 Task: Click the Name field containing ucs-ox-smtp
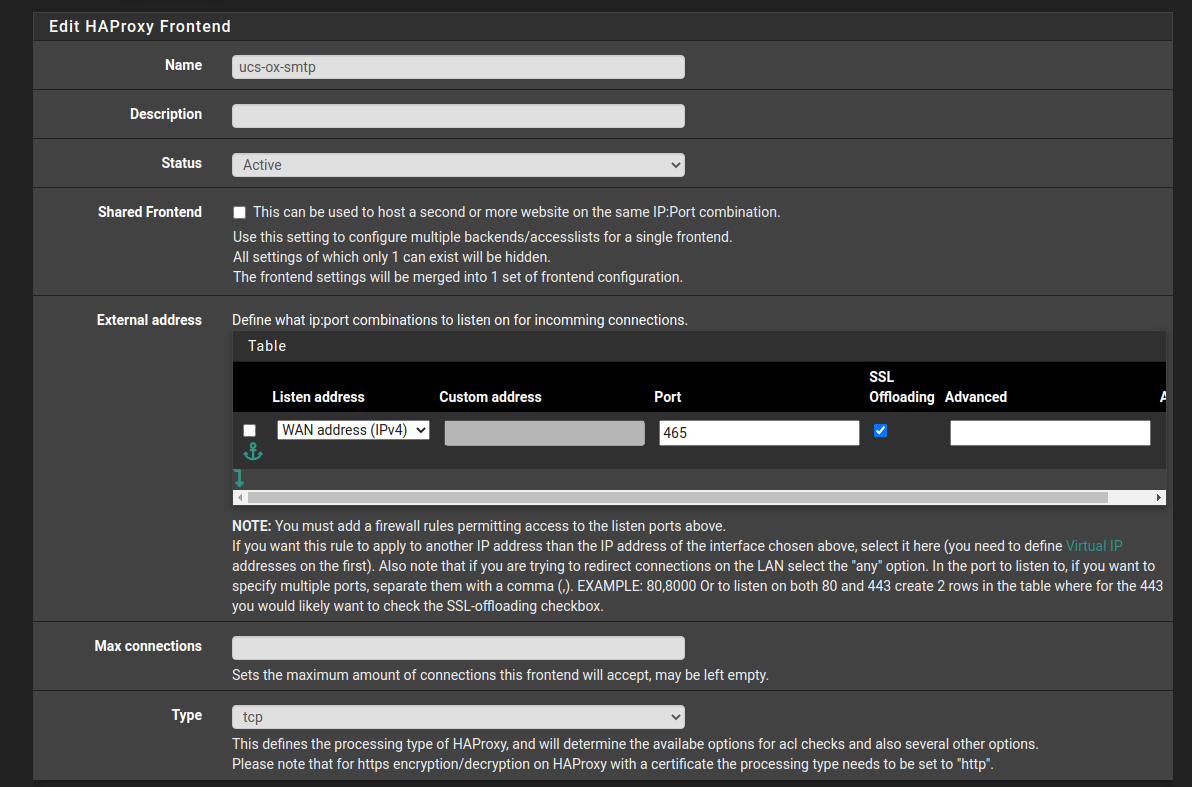tap(458, 67)
